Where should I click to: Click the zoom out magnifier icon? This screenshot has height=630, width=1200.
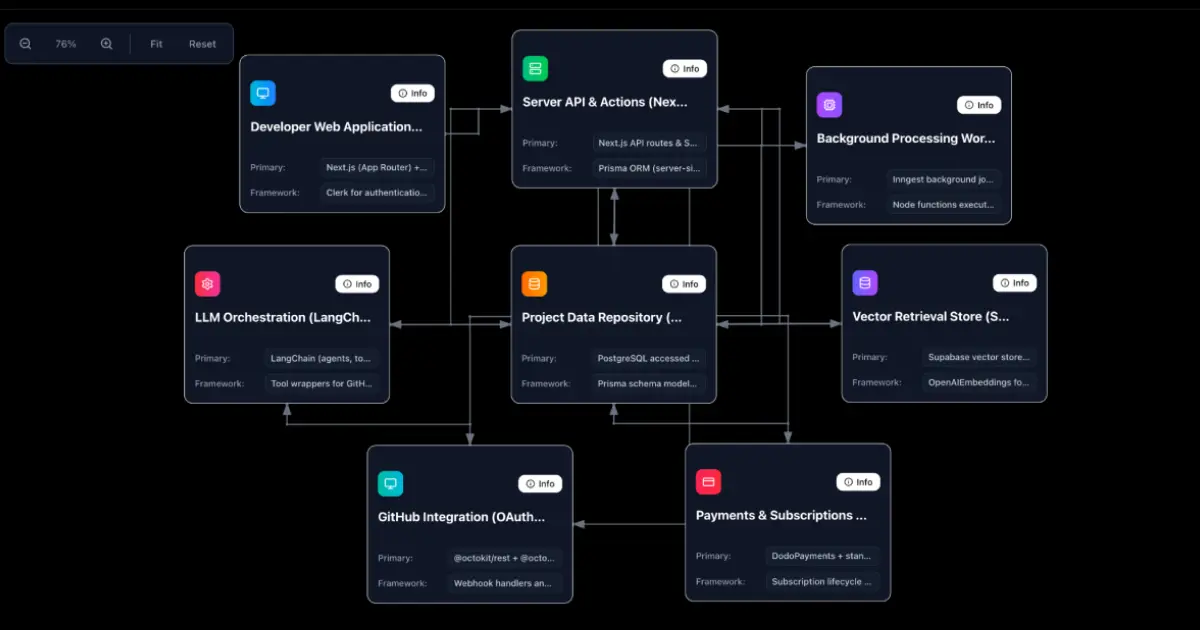25,44
